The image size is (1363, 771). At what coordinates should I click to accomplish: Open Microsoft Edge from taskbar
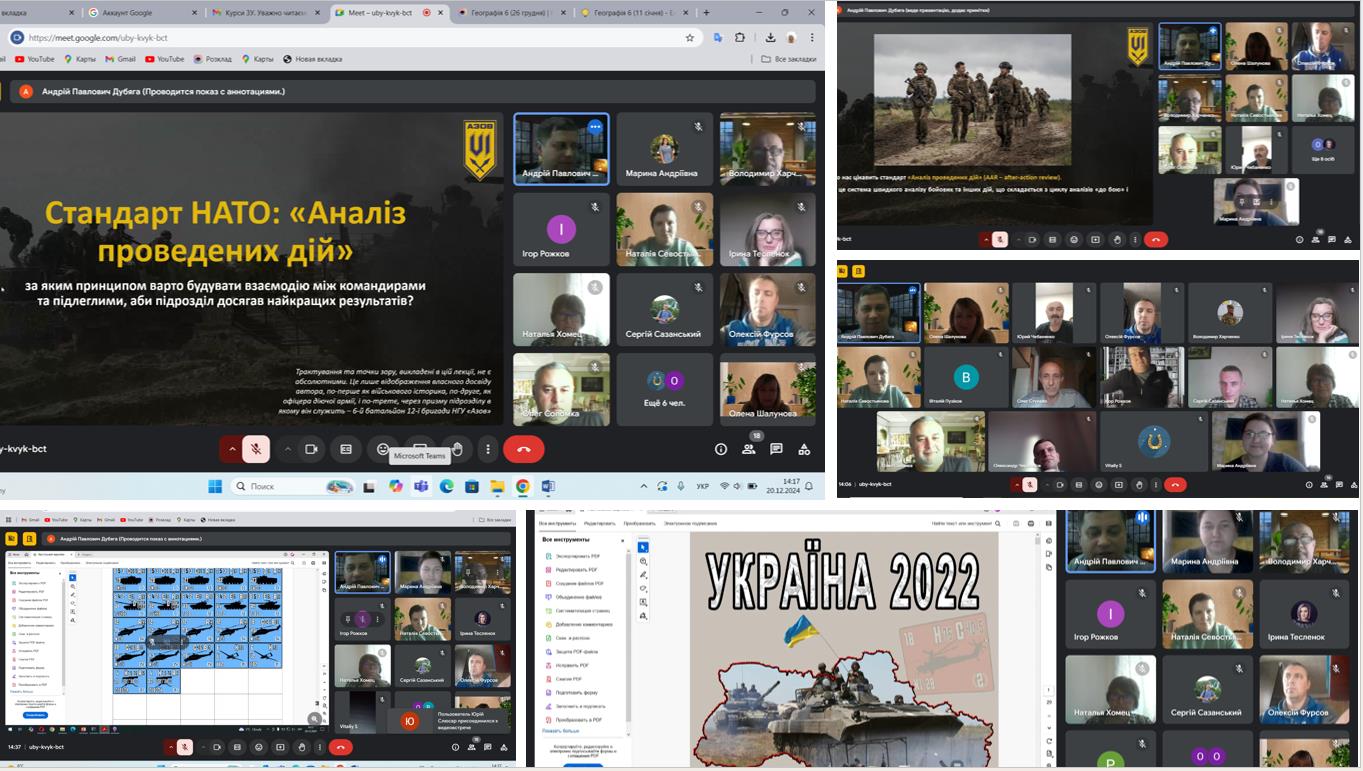click(x=446, y=486)
